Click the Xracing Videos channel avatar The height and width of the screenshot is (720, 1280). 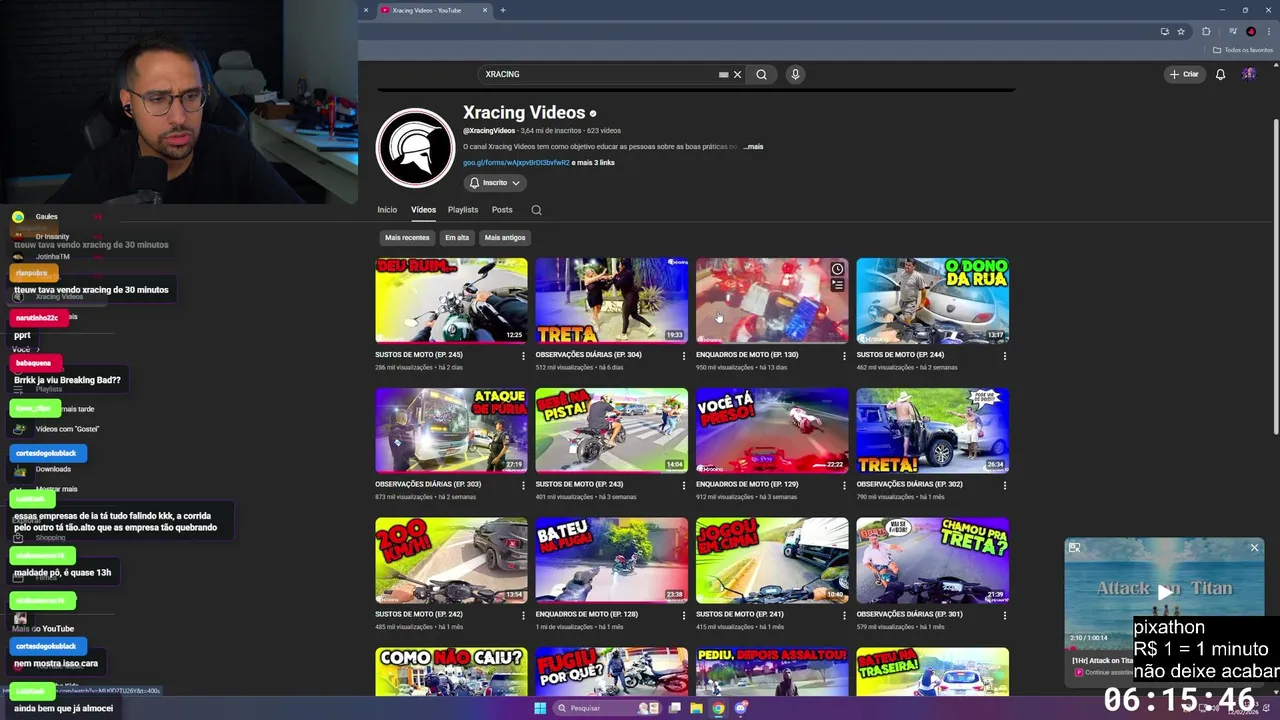(415, 148)
